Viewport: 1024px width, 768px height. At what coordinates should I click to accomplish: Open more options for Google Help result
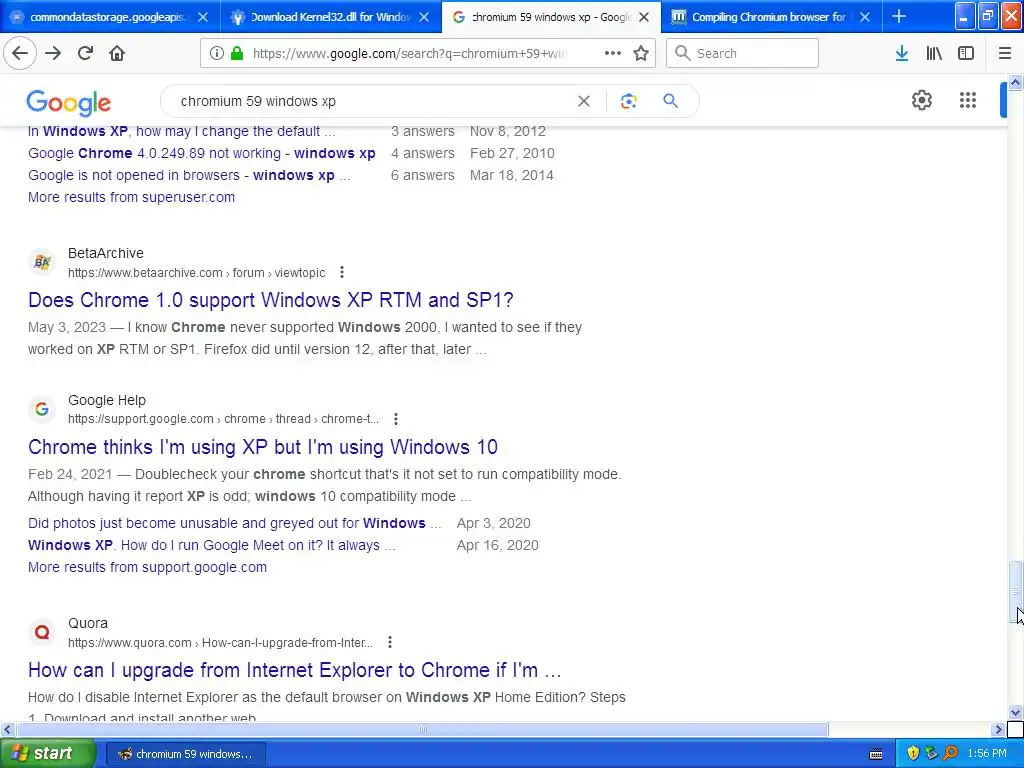coord(396,419)
